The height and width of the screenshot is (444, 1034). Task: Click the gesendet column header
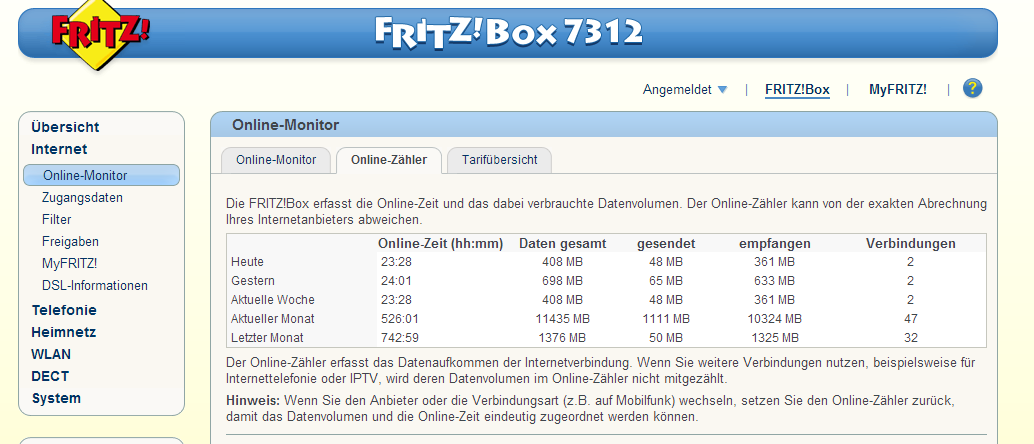coord(666,244)
